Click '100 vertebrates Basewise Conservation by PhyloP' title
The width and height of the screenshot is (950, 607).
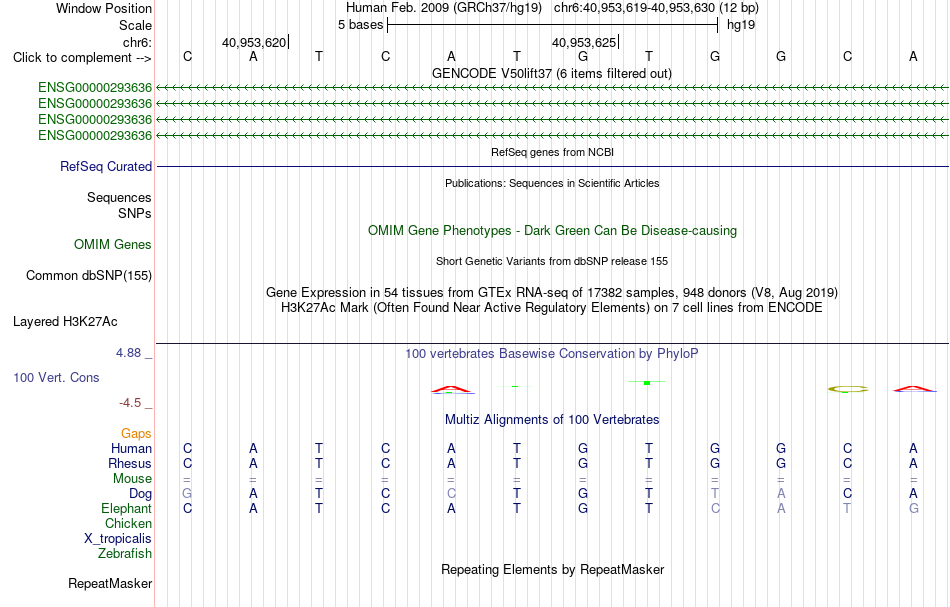552,354
